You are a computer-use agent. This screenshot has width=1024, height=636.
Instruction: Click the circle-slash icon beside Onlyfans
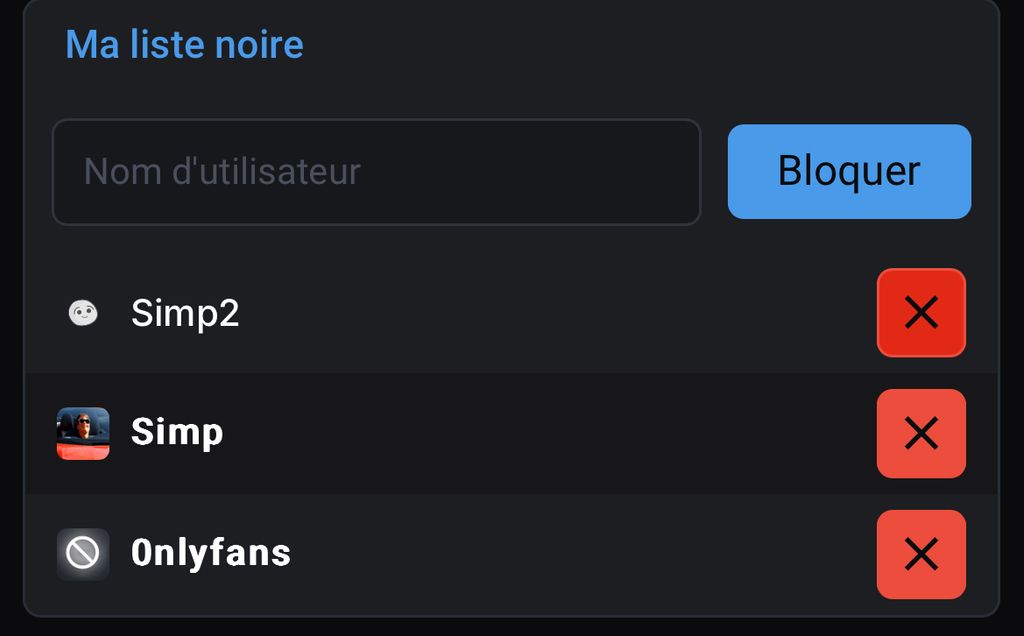[83, 554]
